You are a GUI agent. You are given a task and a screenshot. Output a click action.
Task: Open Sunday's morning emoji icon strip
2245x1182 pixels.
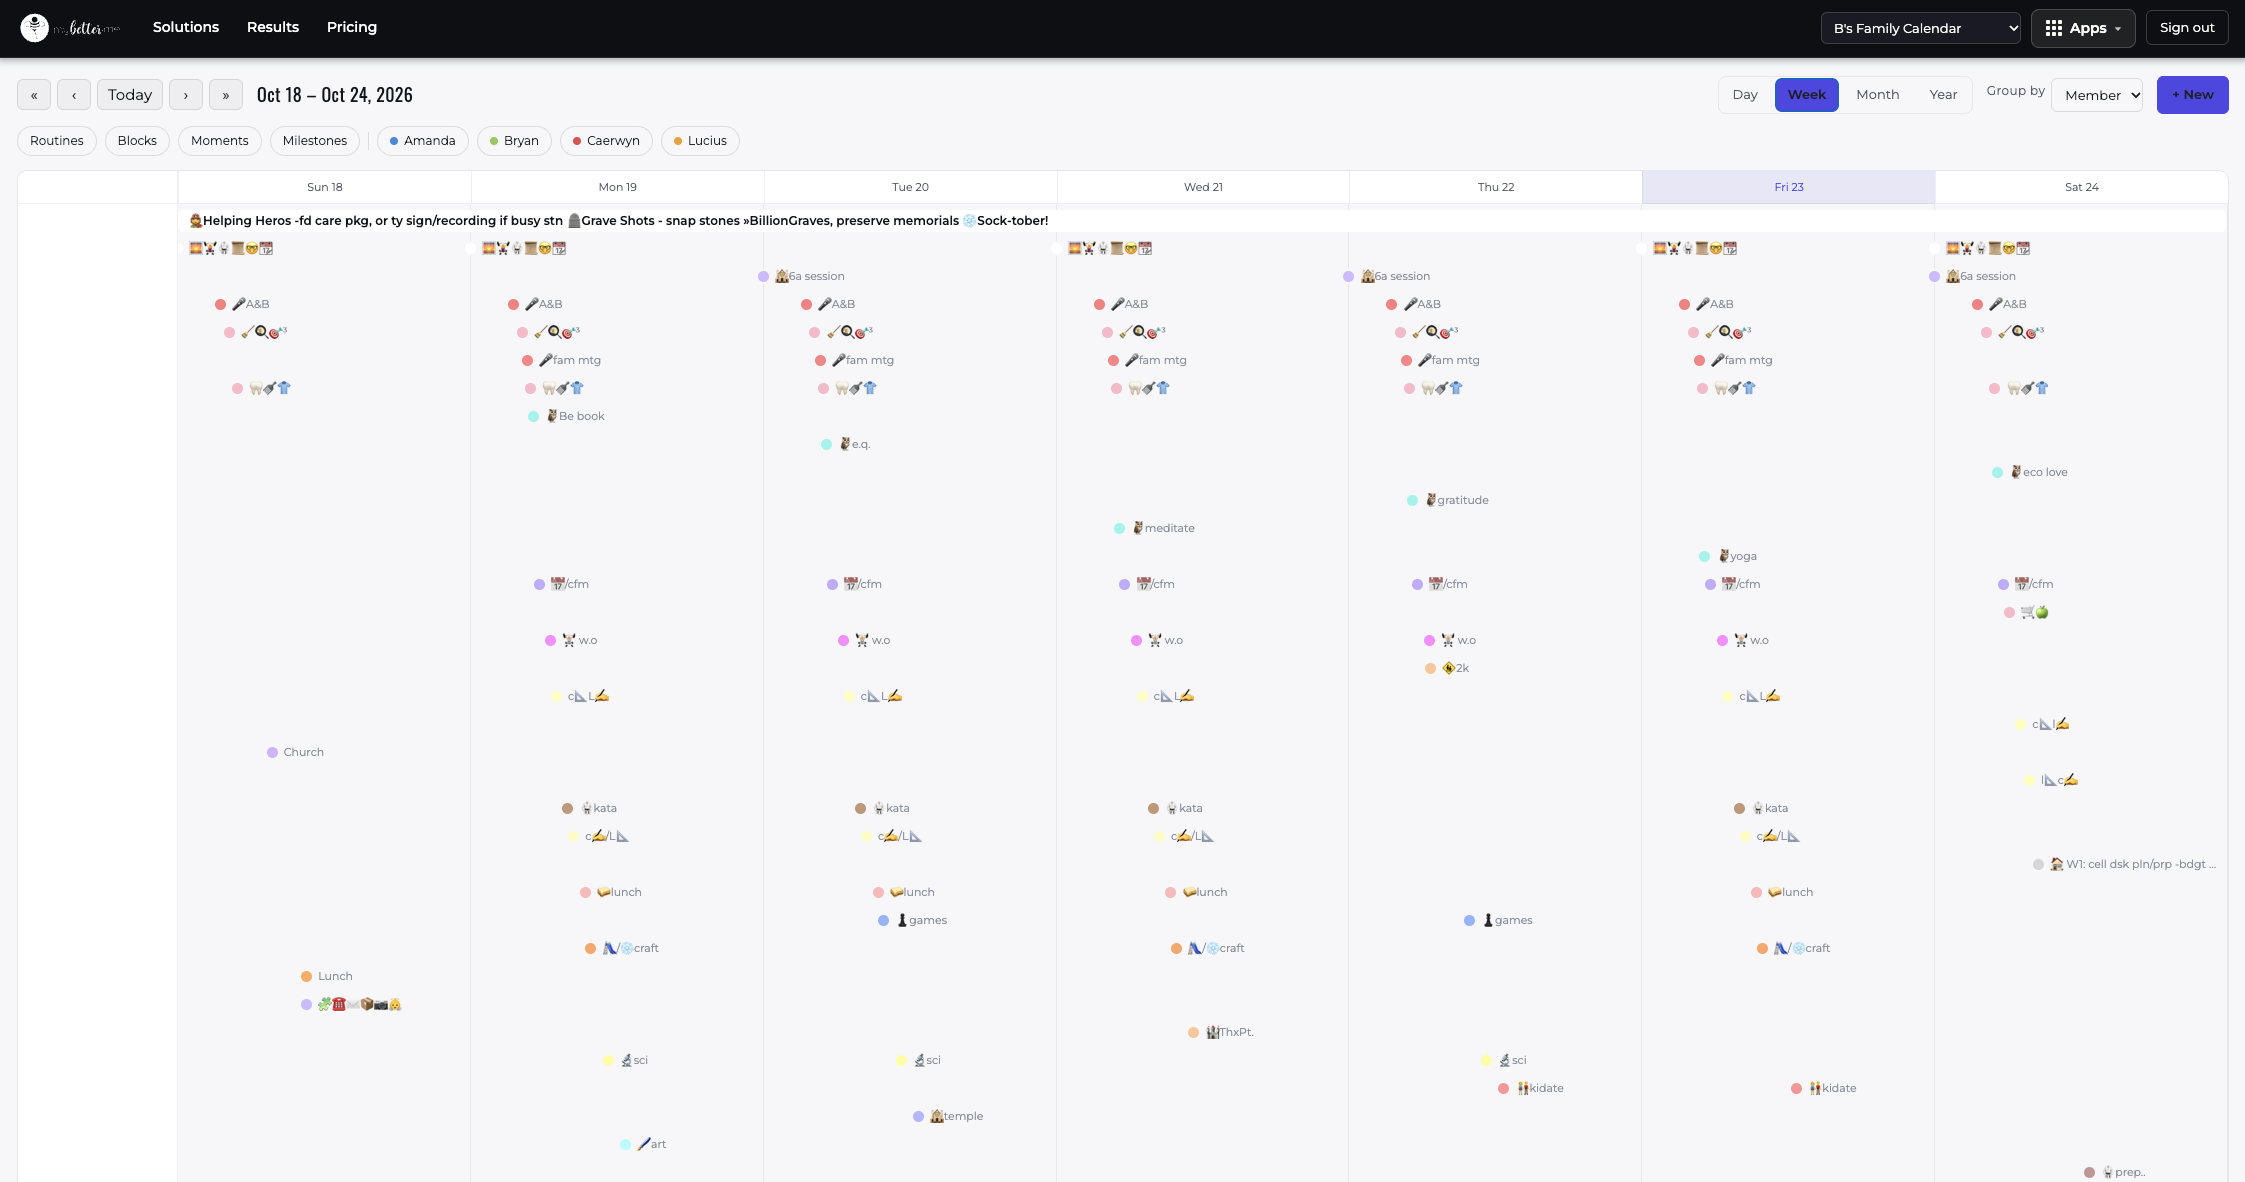pyautogui.click(x=231, y=248)
